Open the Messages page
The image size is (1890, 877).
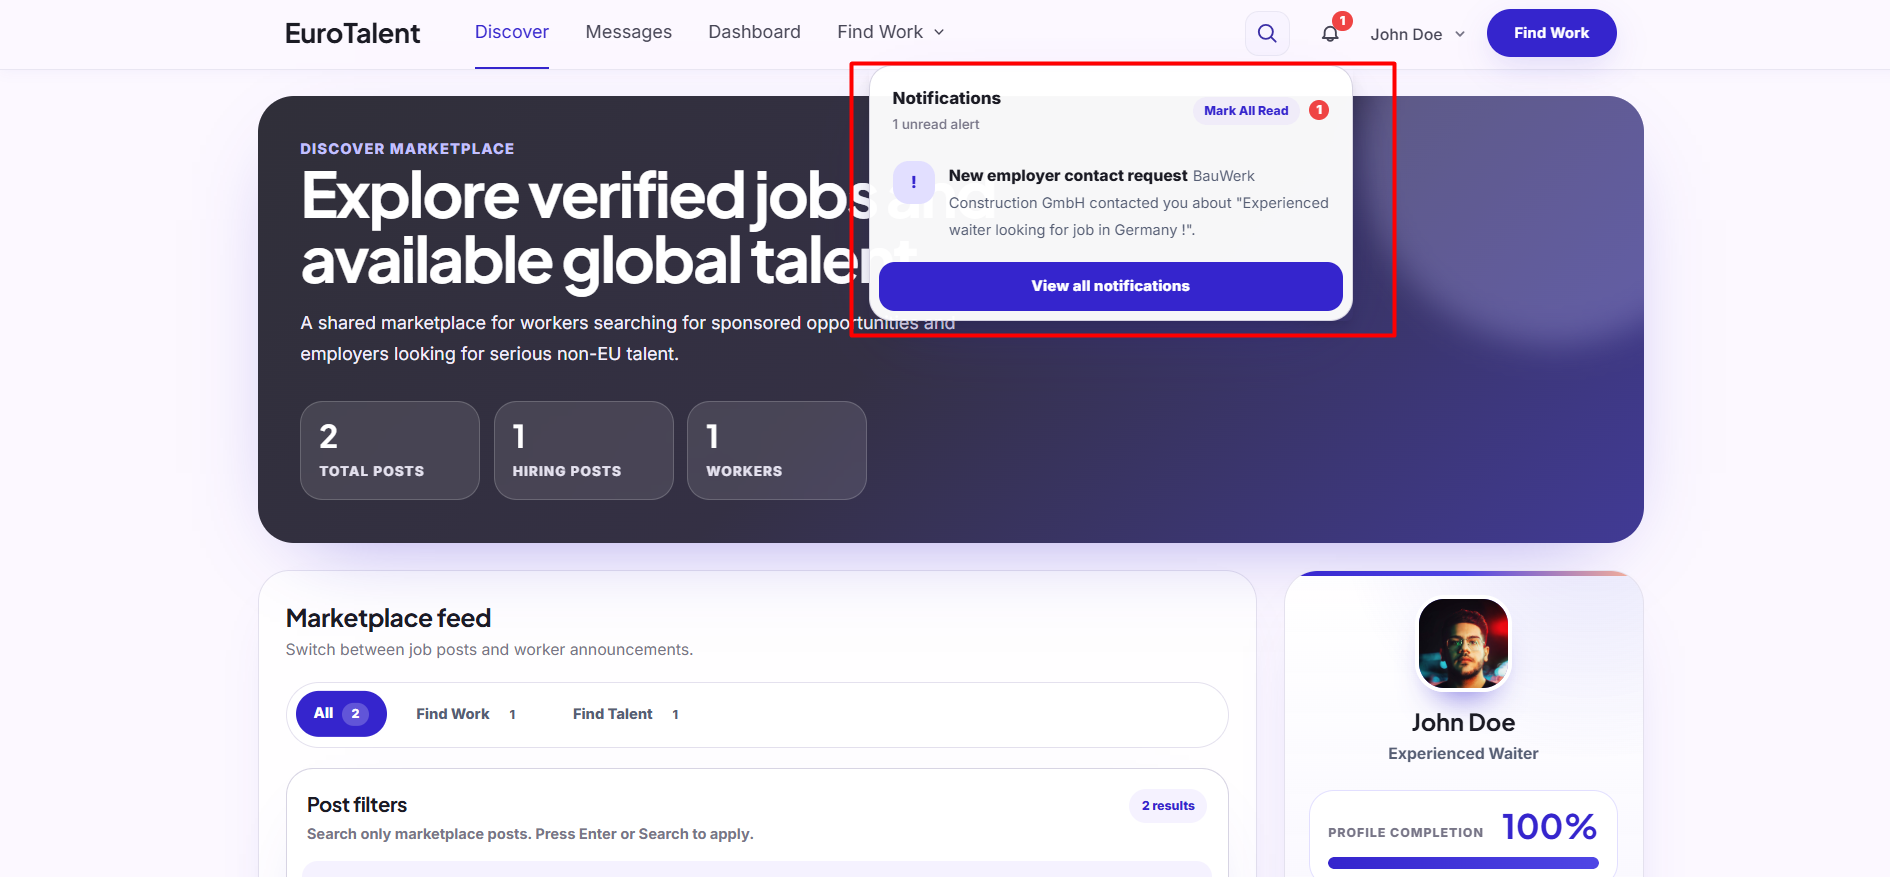click(629, 32)
